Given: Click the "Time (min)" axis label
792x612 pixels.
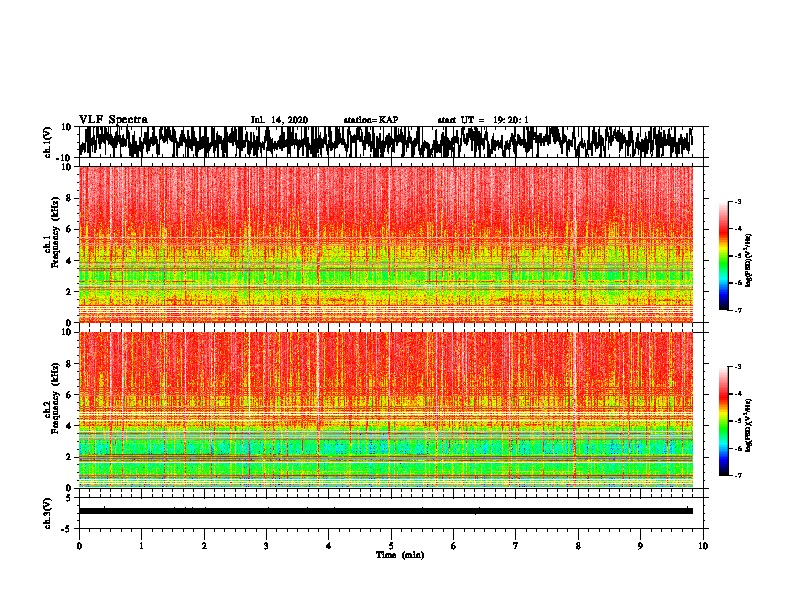Looking at the screenshot, I should coord(400,555).
